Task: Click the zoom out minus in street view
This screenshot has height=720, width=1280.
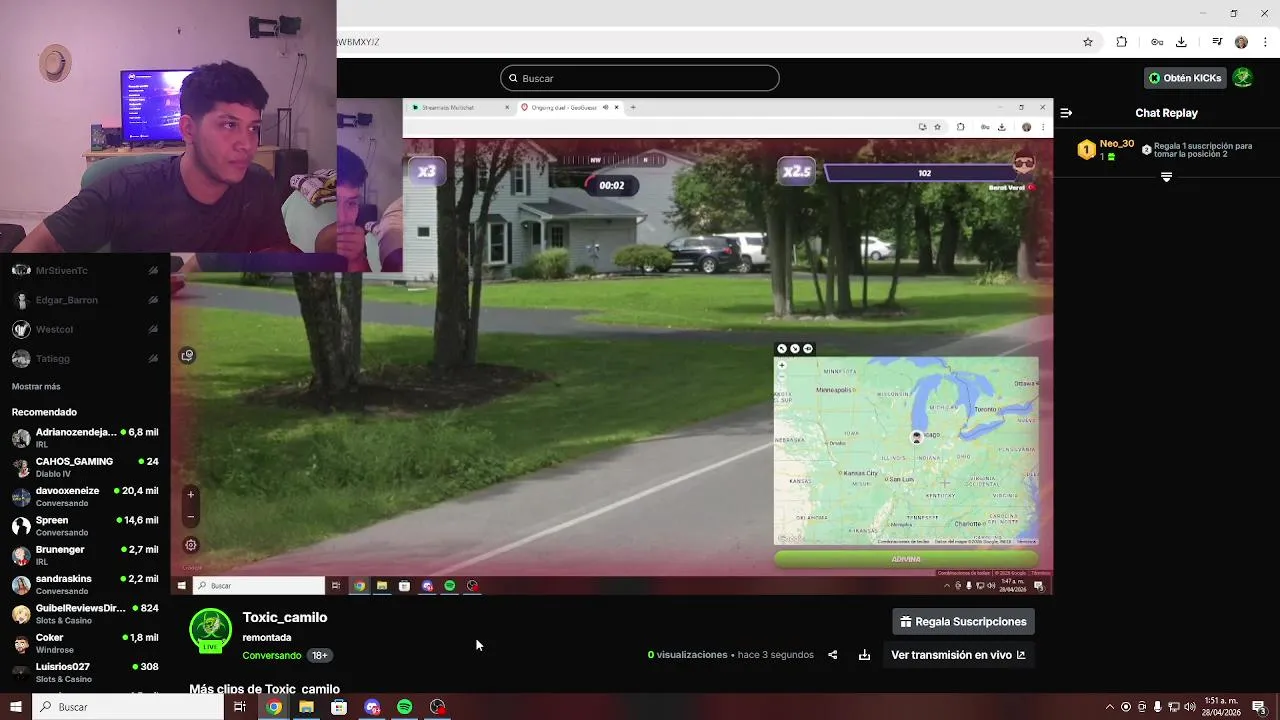Action: point(191,517)
